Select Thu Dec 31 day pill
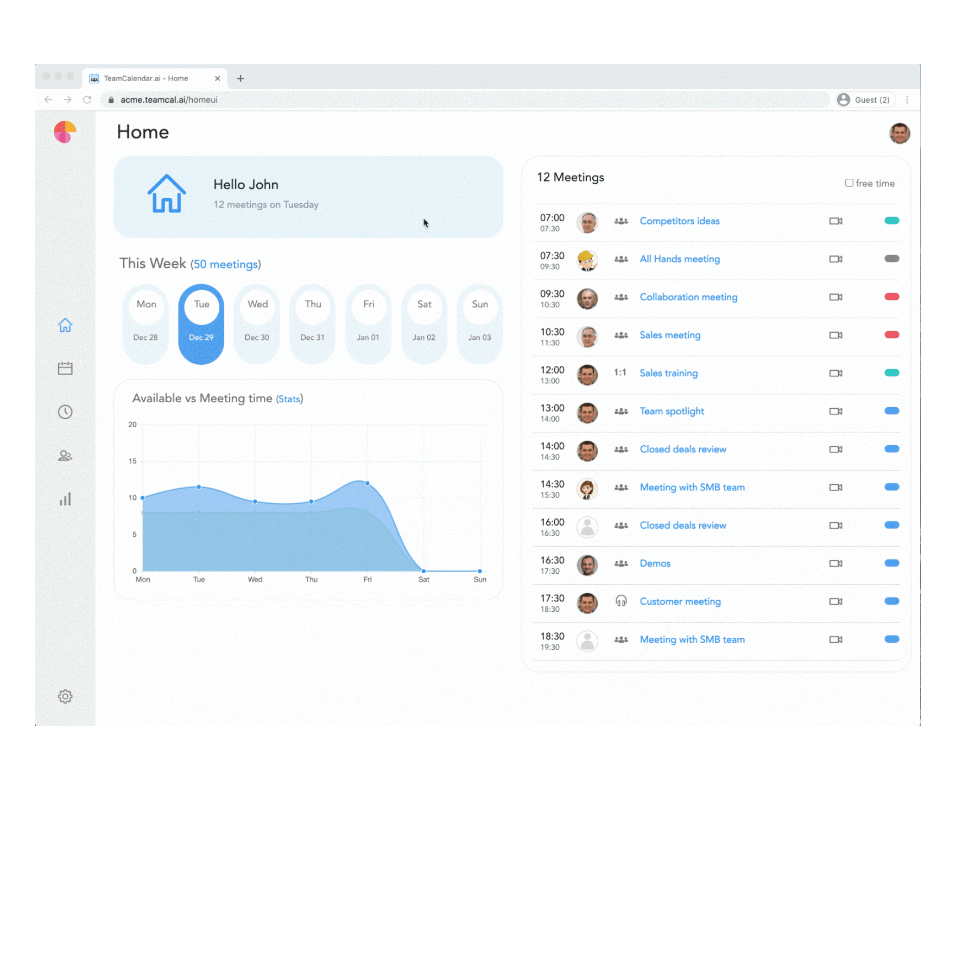This screenshot has width=955, height=955. [312, 324]
